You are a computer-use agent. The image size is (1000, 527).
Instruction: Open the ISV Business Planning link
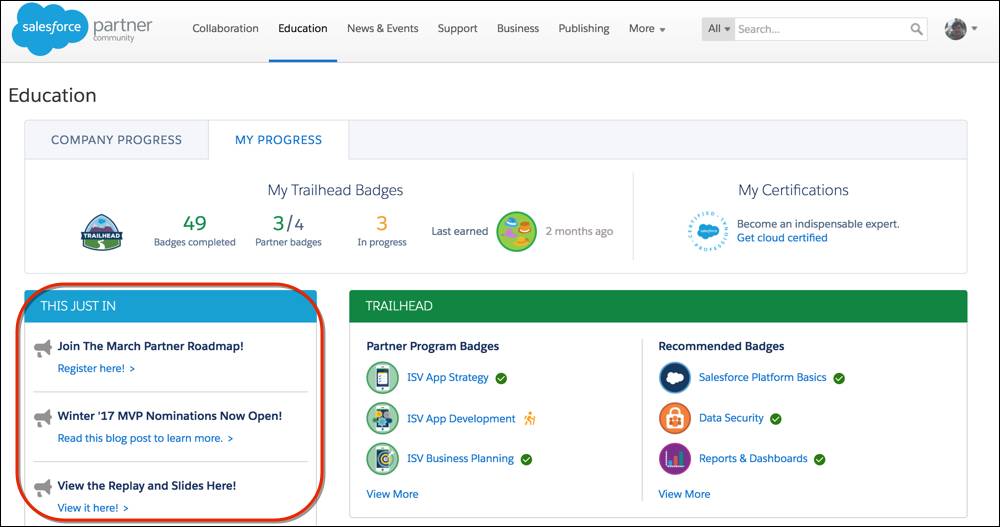pos(460,459)
